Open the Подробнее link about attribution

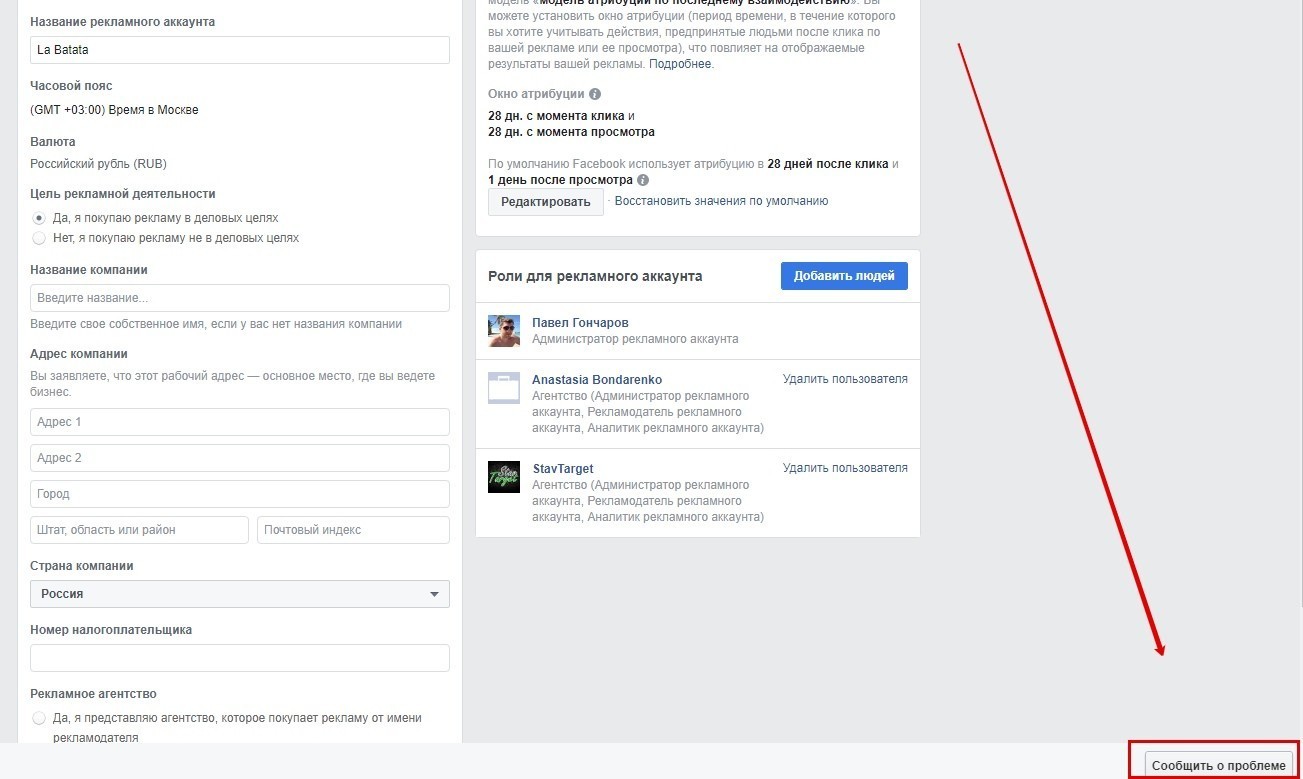(680, 64)
